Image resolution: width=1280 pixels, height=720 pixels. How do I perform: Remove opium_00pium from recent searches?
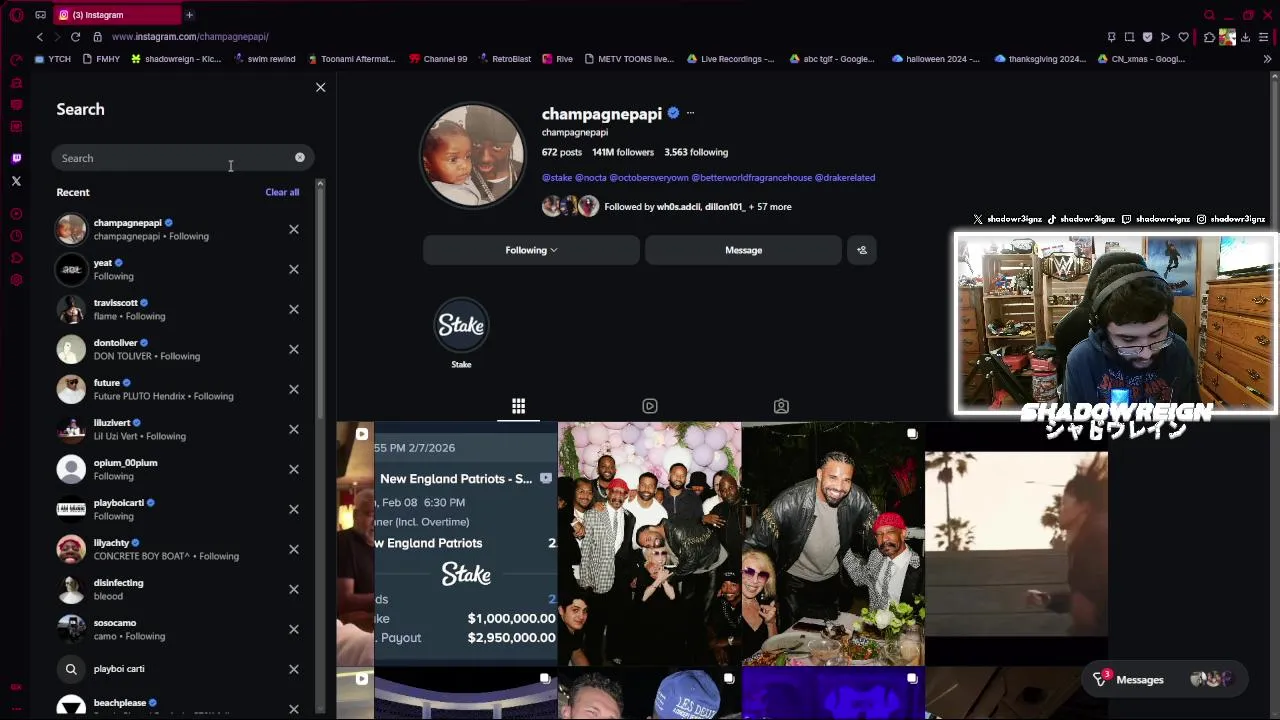[294, 469]
